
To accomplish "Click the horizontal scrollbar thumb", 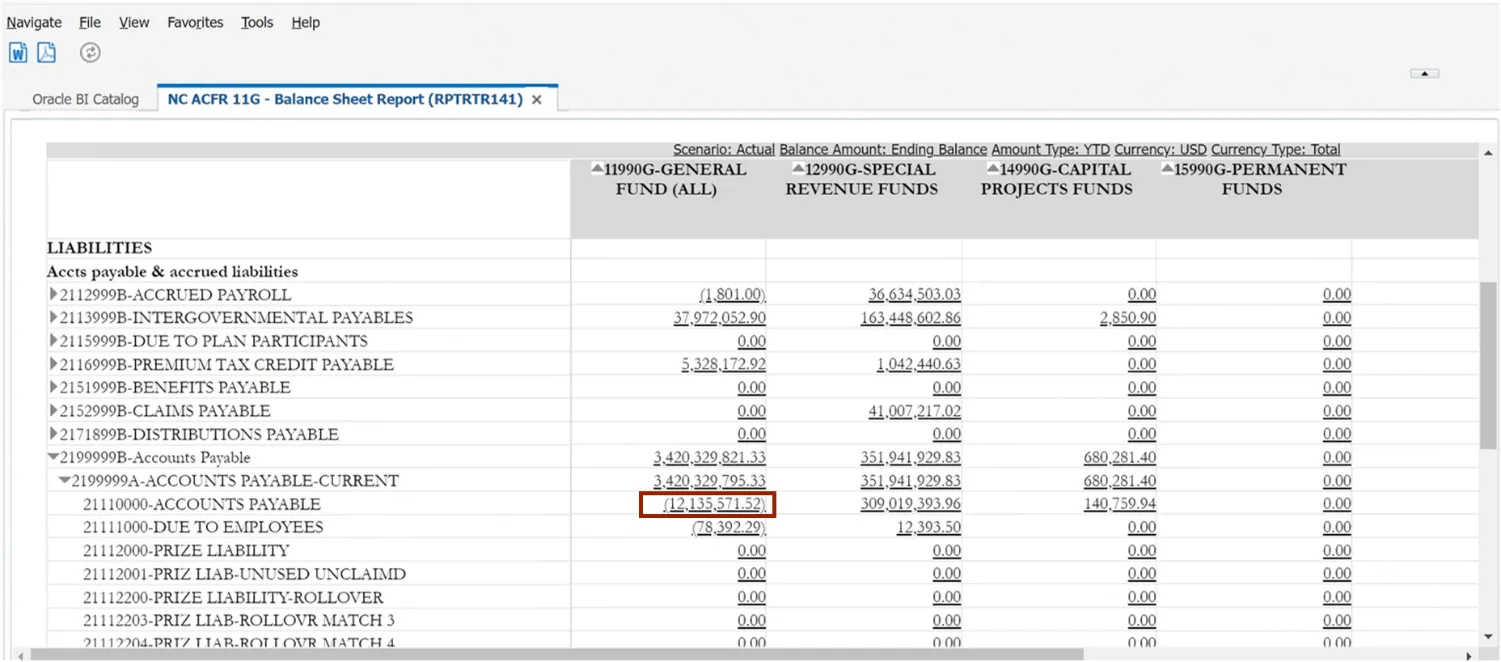I will [x=557, y=655].
